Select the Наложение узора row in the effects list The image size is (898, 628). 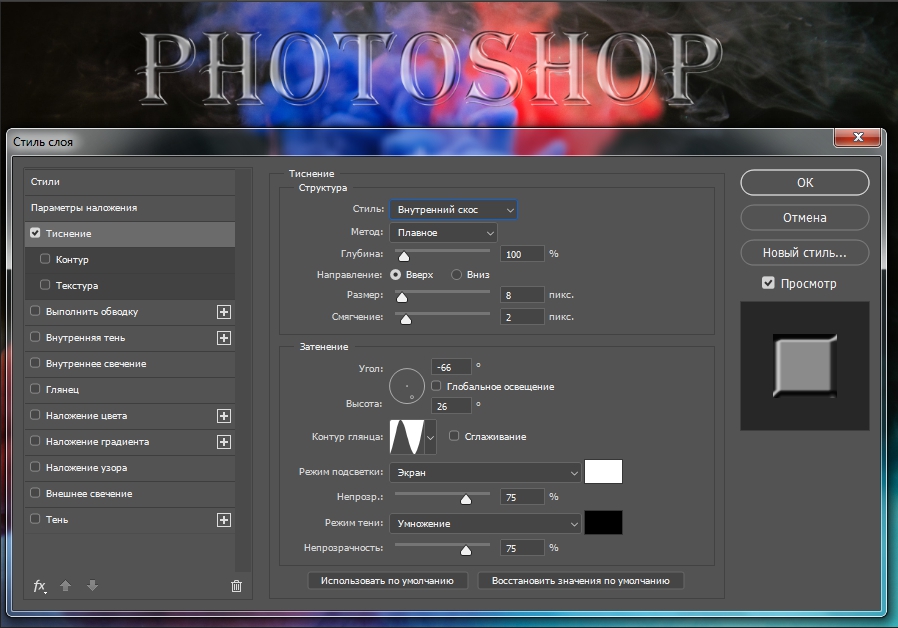(130, 468)
